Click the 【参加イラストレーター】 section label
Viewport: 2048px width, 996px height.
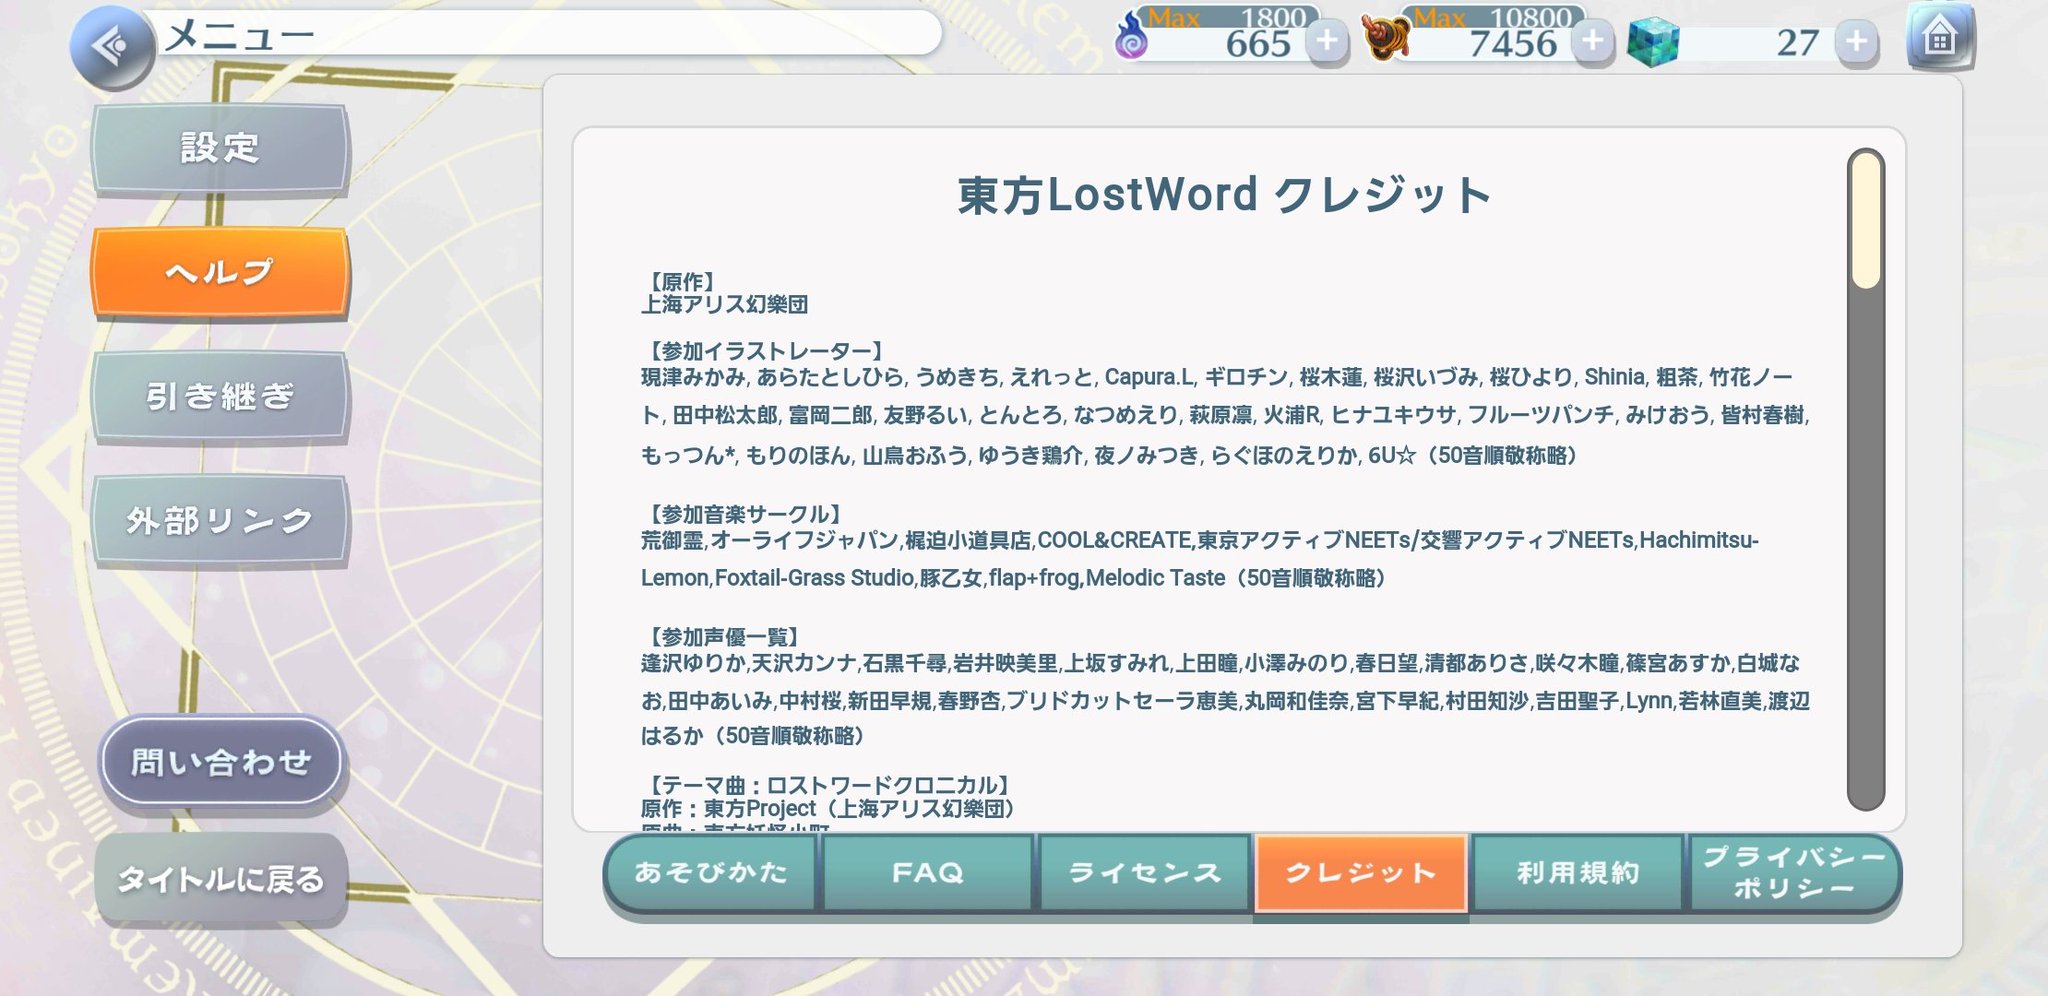(x=765, y=351)
